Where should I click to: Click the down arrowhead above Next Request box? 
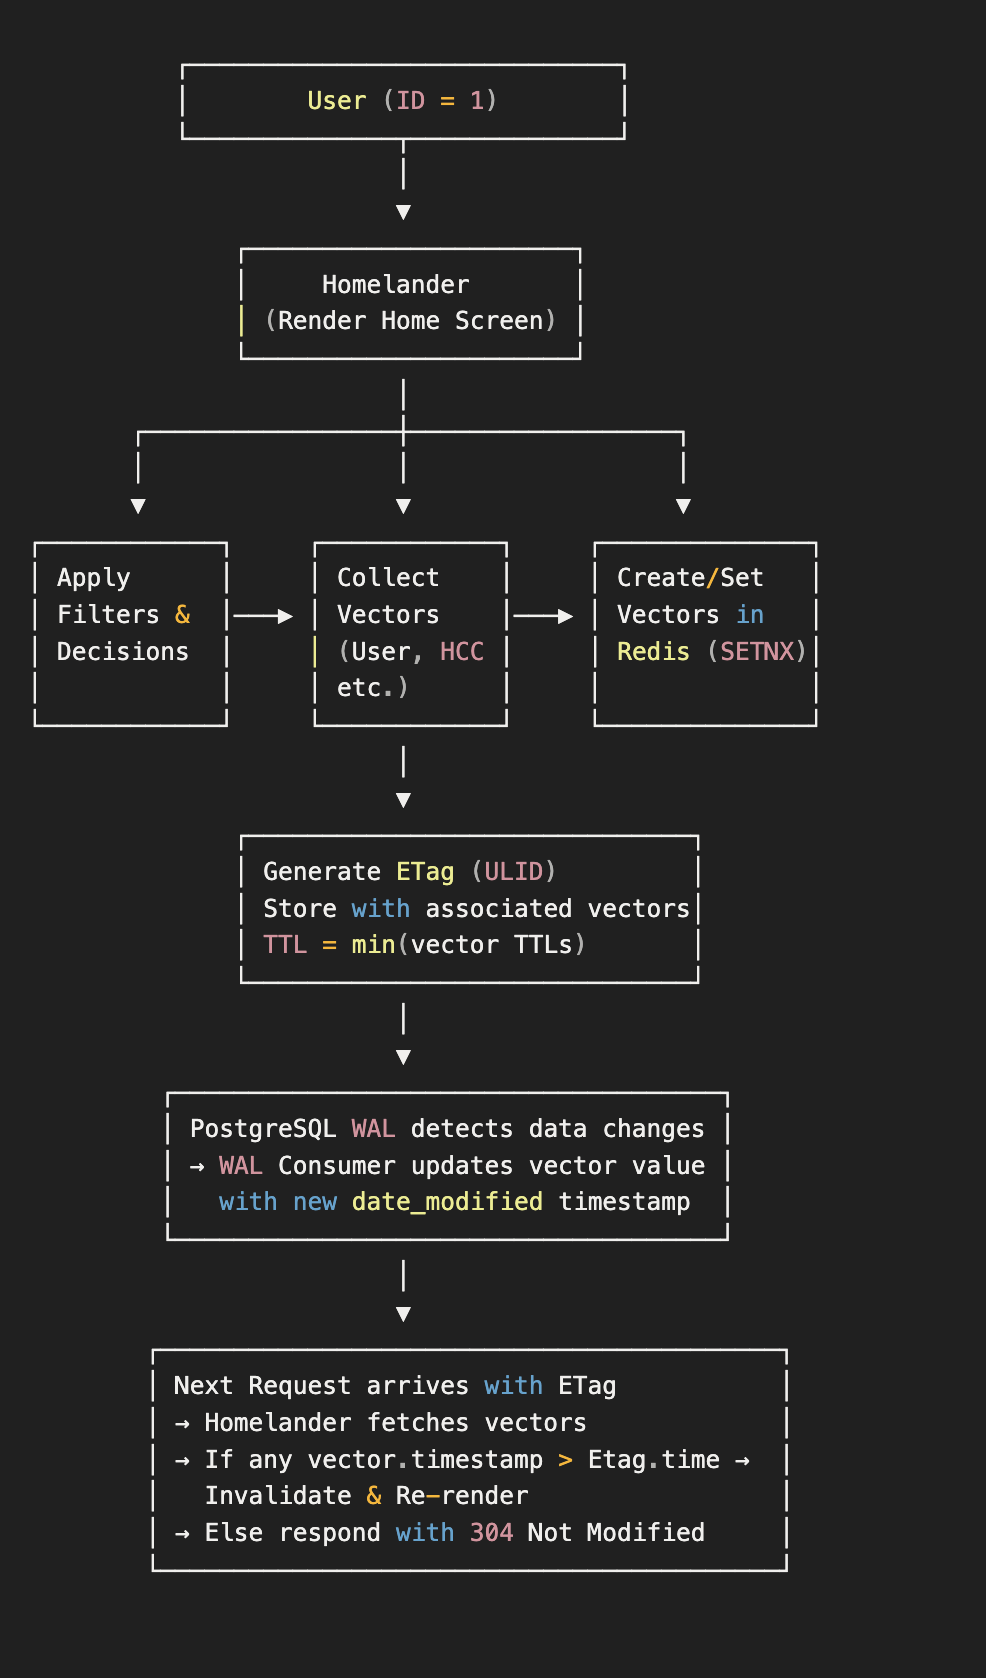(x=403, y=1314)
